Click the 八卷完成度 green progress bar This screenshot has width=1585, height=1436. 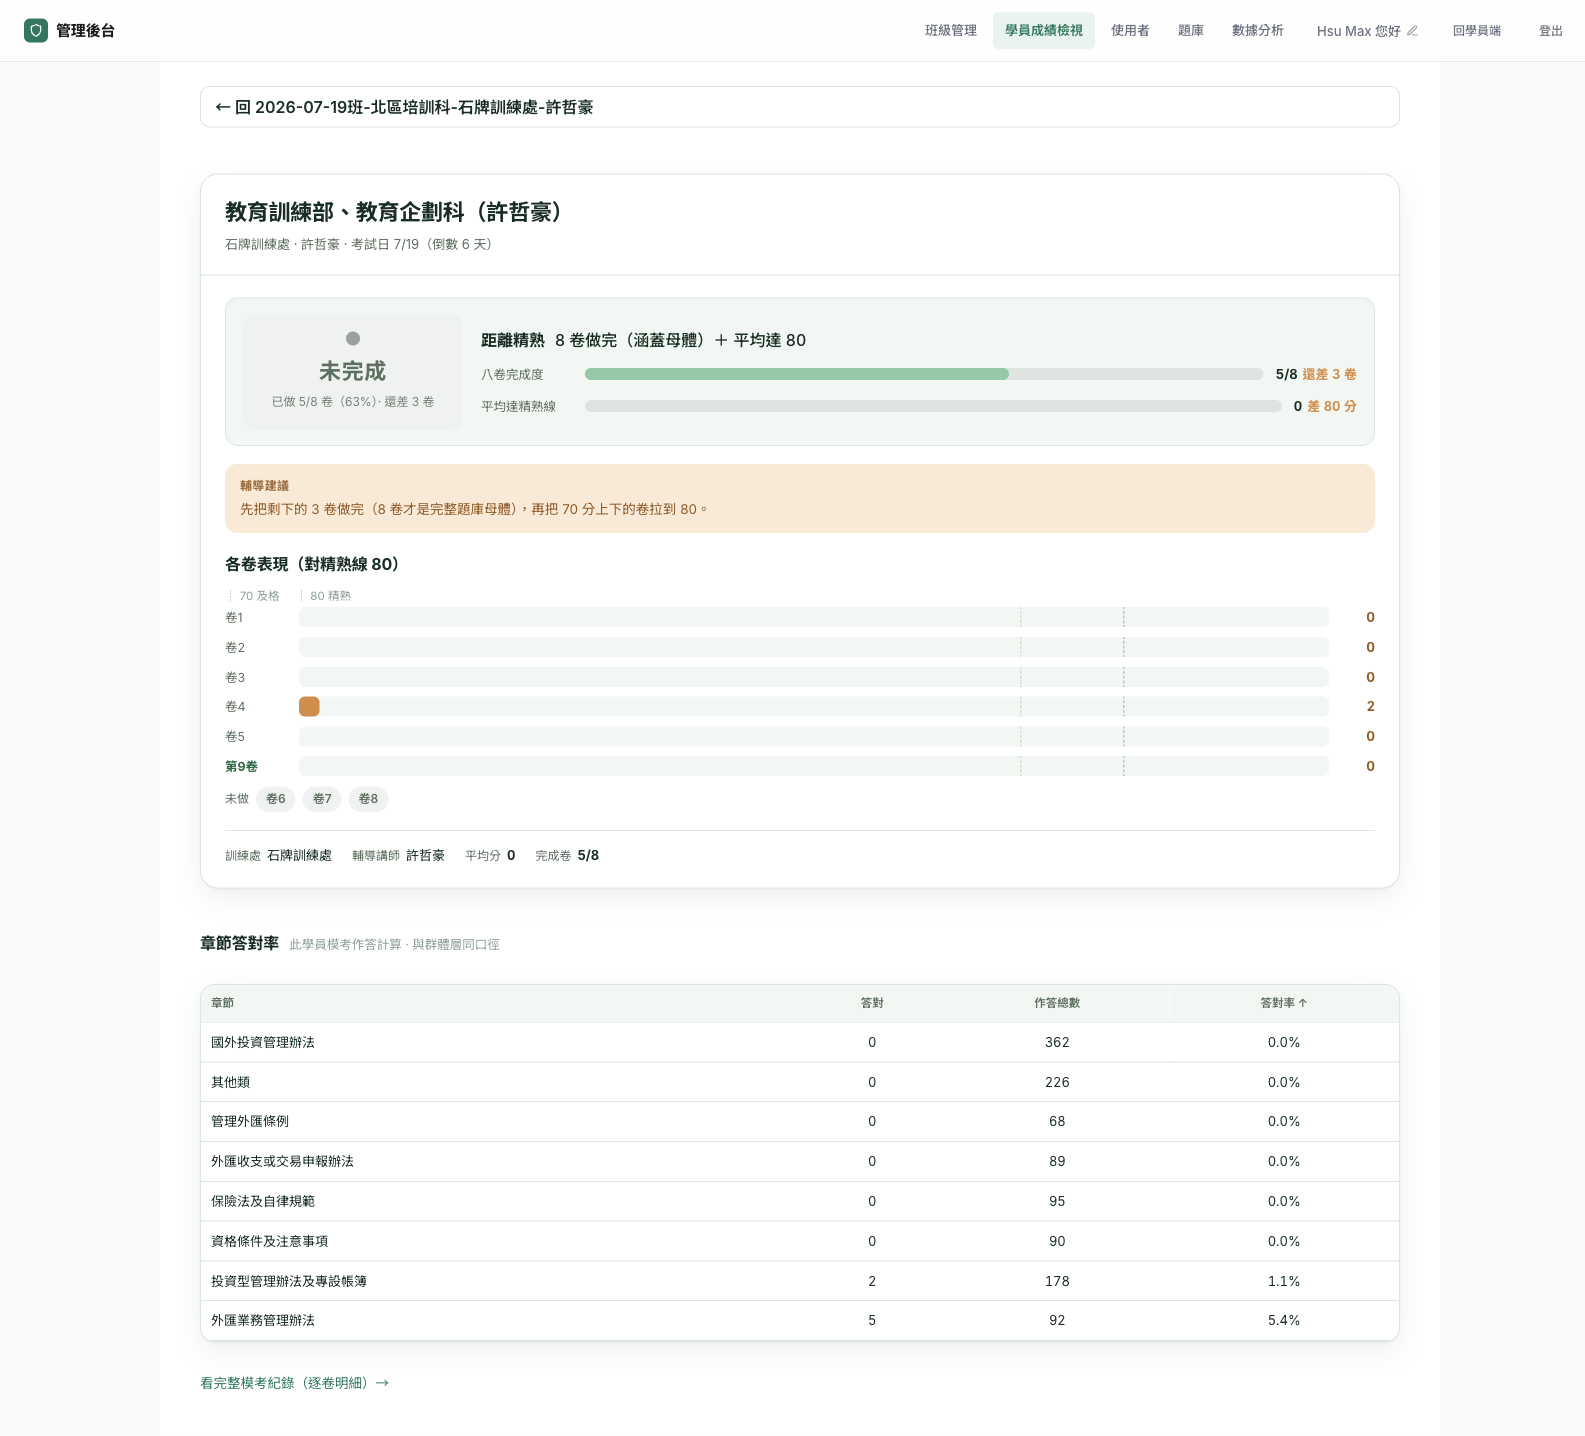(797, 374)
